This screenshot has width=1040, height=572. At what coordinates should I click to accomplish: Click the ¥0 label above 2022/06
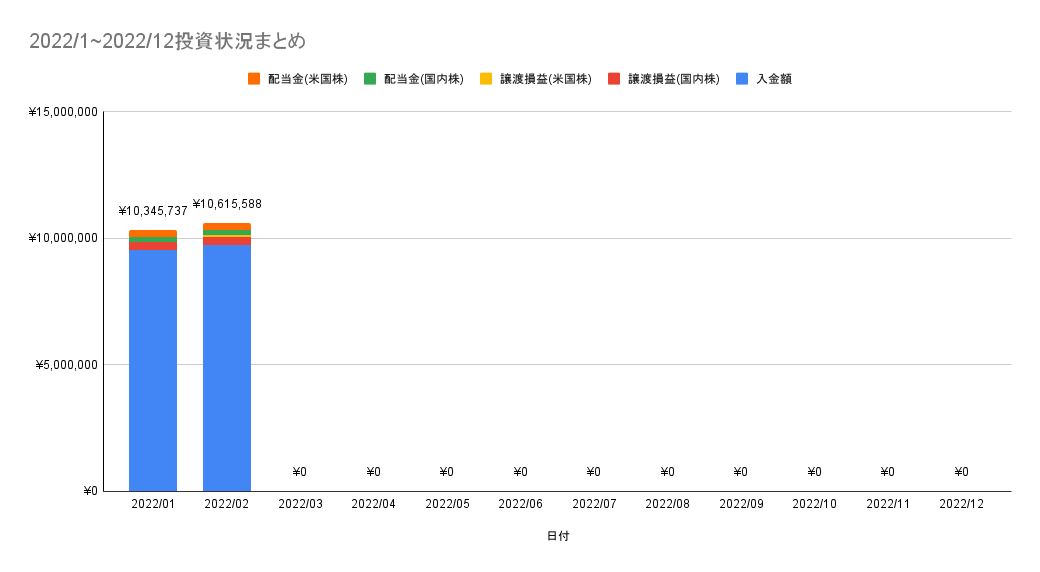[x=521, y=472]
